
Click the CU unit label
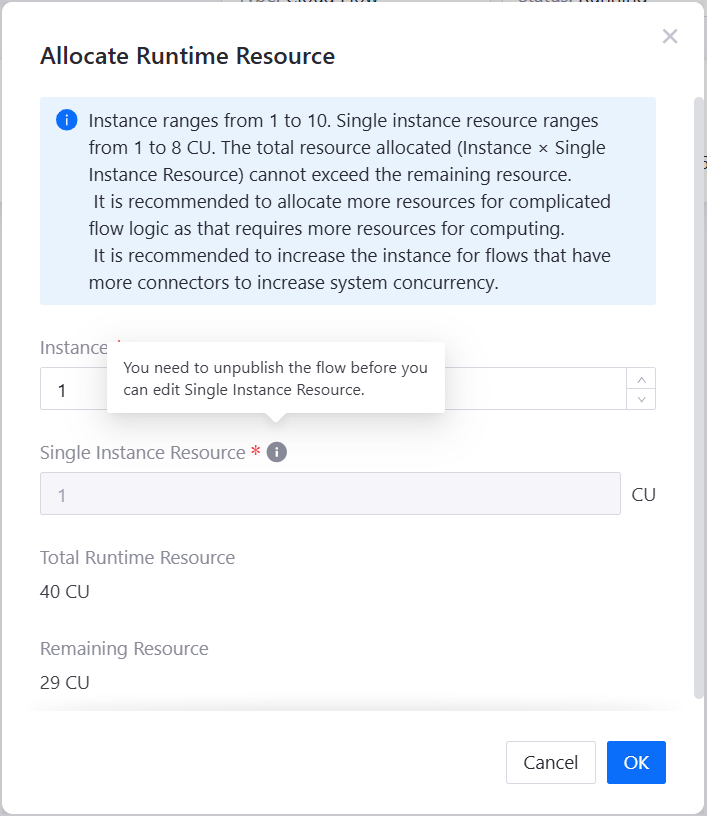pyautogui.click(x=644, y=494)
